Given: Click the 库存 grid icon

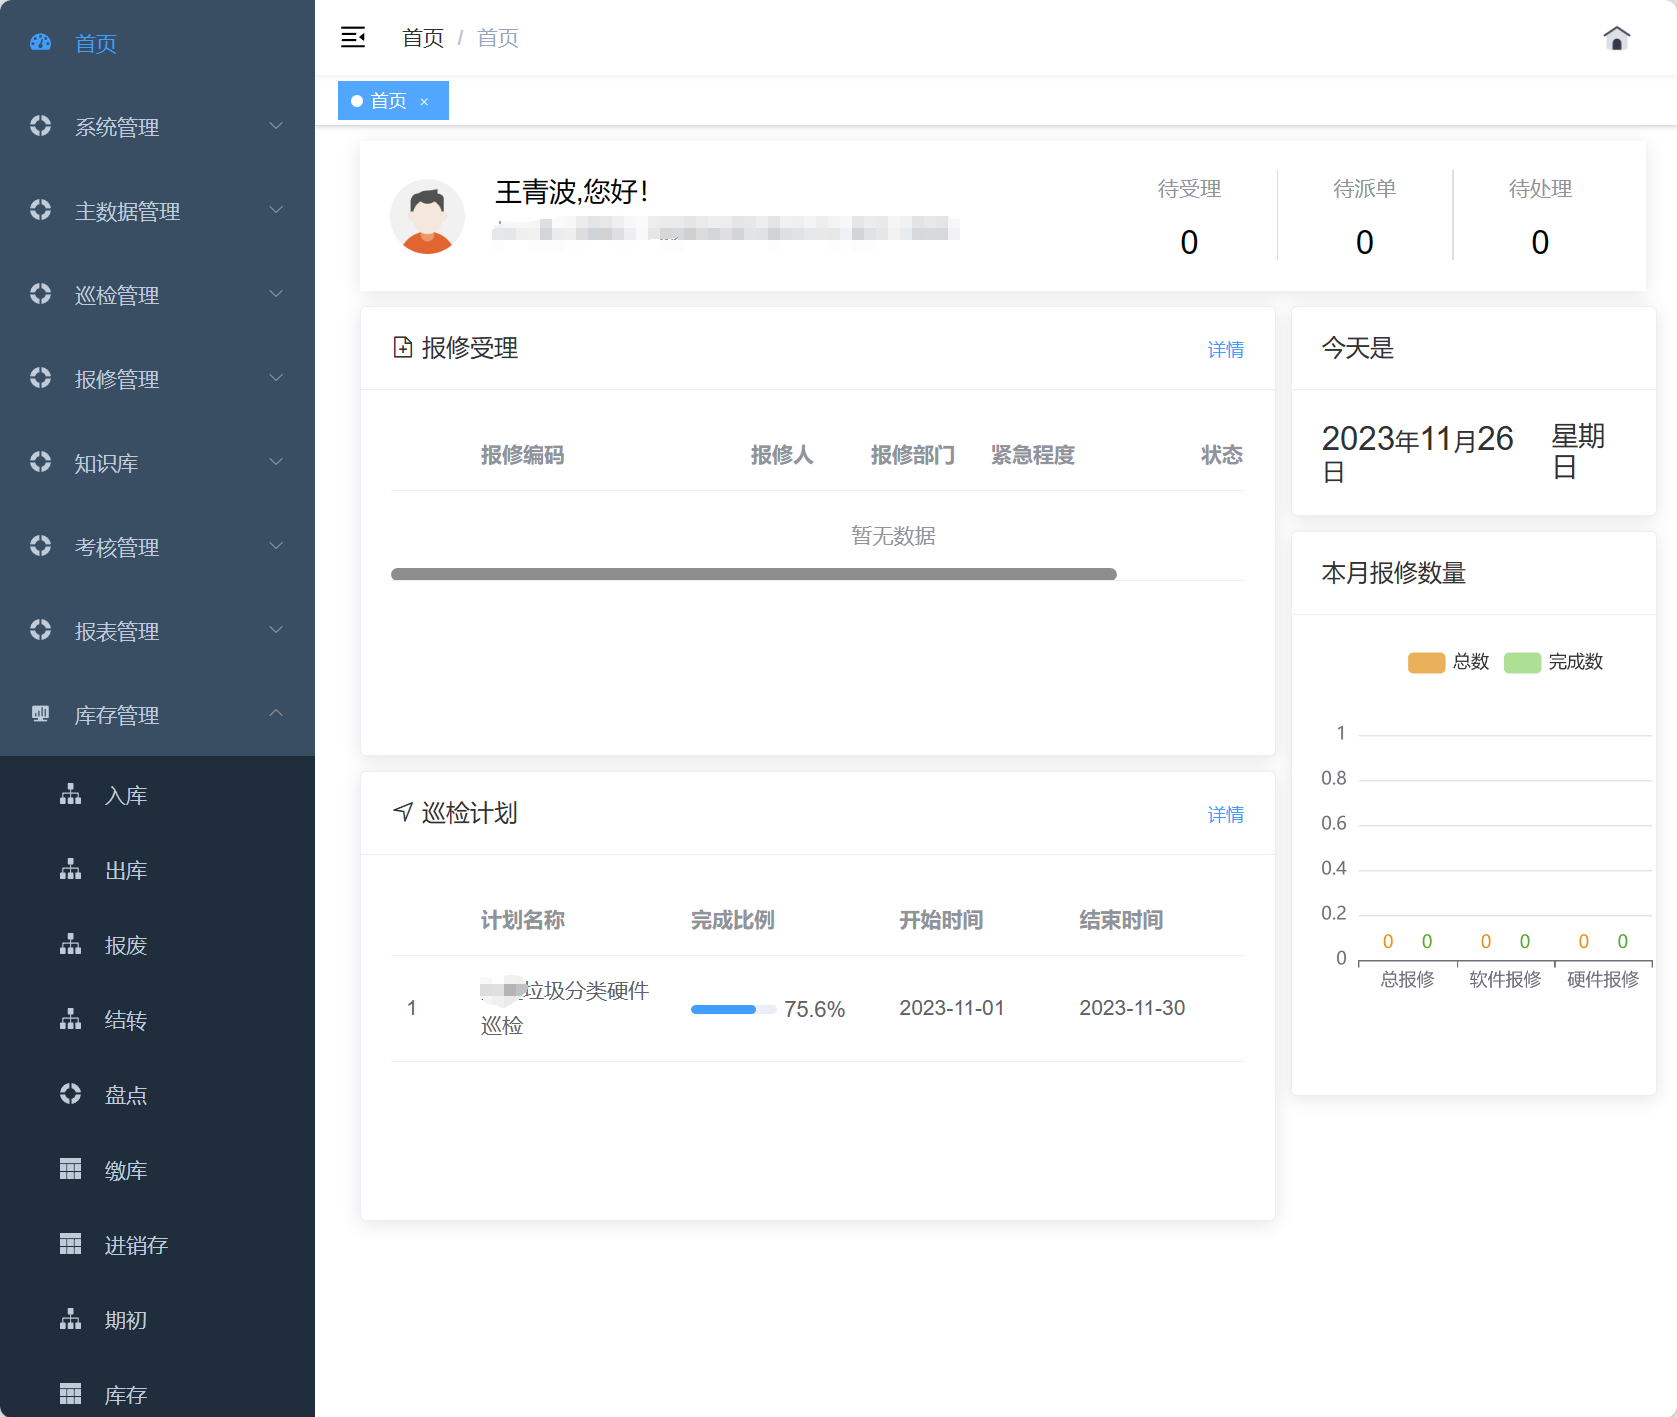Looking at the screenshot, I should point(70,1394).
